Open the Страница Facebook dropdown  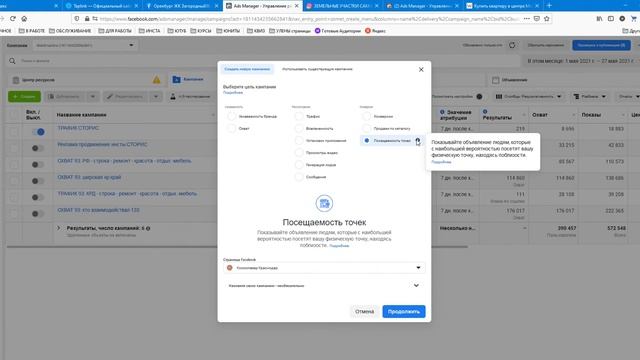324,268
